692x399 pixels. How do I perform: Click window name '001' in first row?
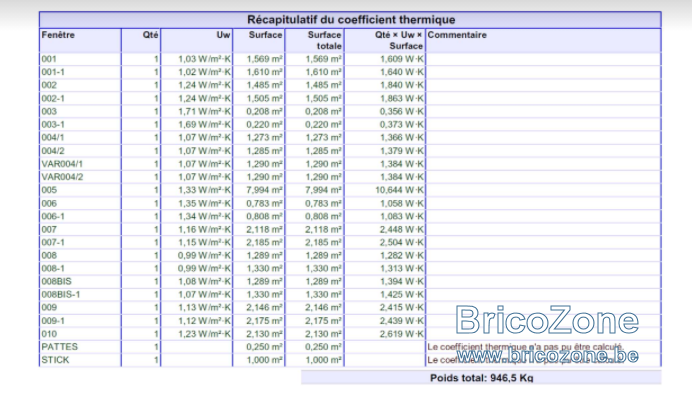tap(49, 59)
